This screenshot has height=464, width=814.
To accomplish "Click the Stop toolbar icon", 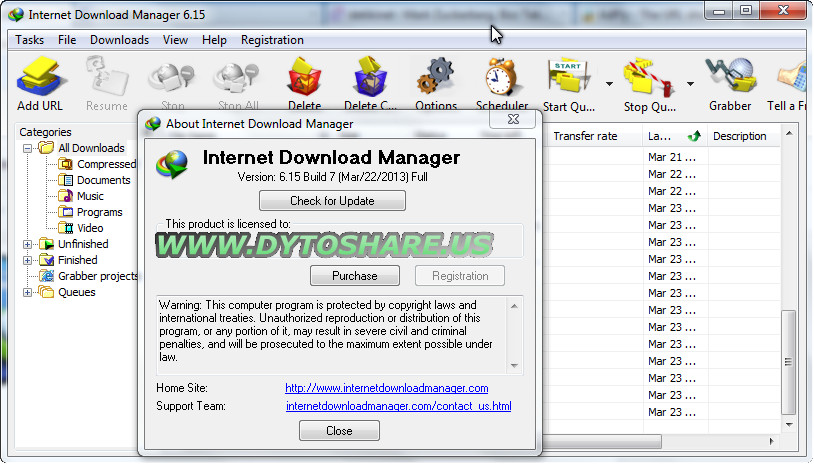I will click(171, 79).
